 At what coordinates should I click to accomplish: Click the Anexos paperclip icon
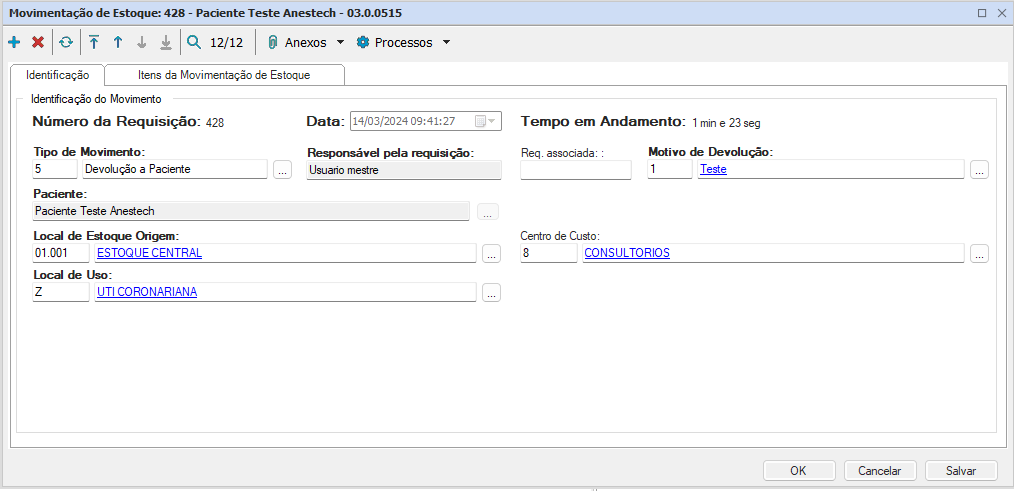pos(272,43)
